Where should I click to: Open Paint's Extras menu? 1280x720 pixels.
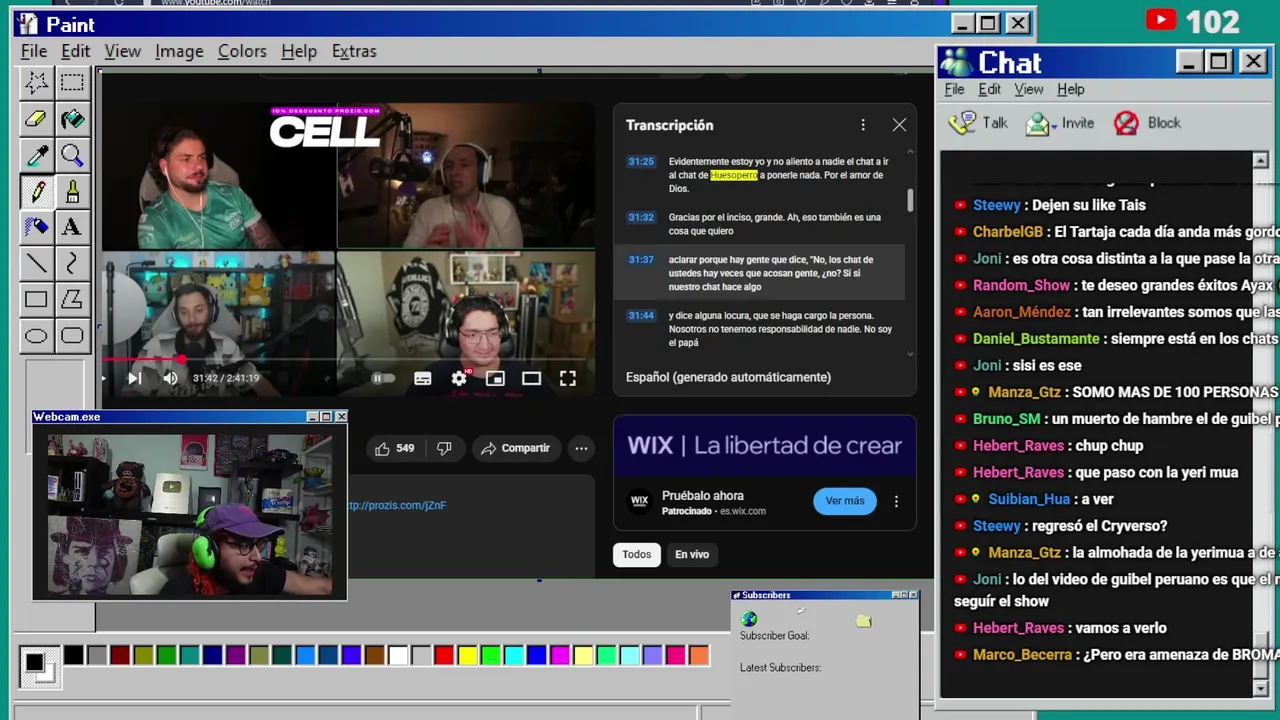point(354,51)
